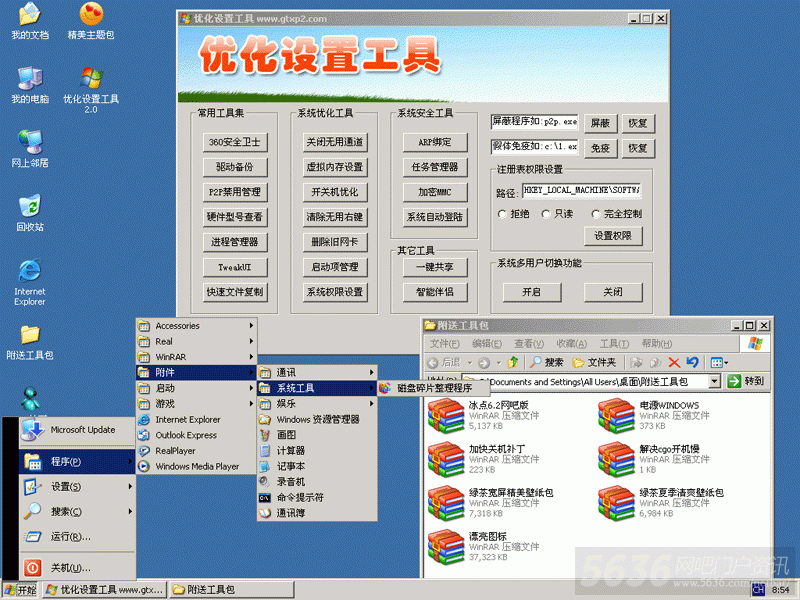
Task: Select the 附送工具包 folder on the desktop
Action: point(30,341)
